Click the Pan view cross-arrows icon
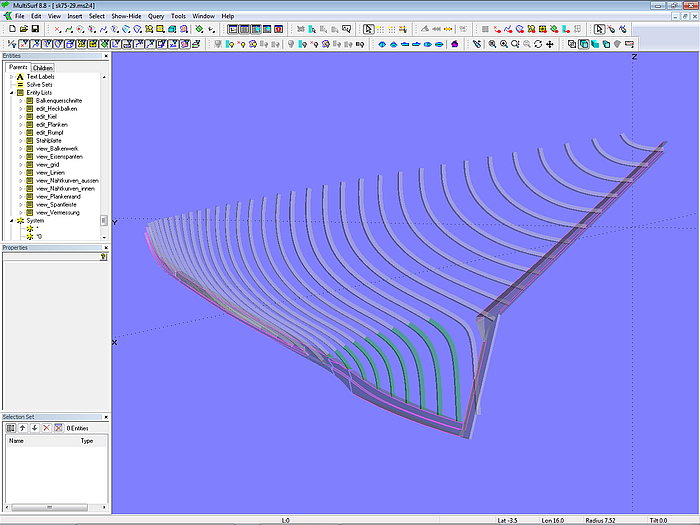The width and height of the screenshot is (700, 525). (551, 44)
